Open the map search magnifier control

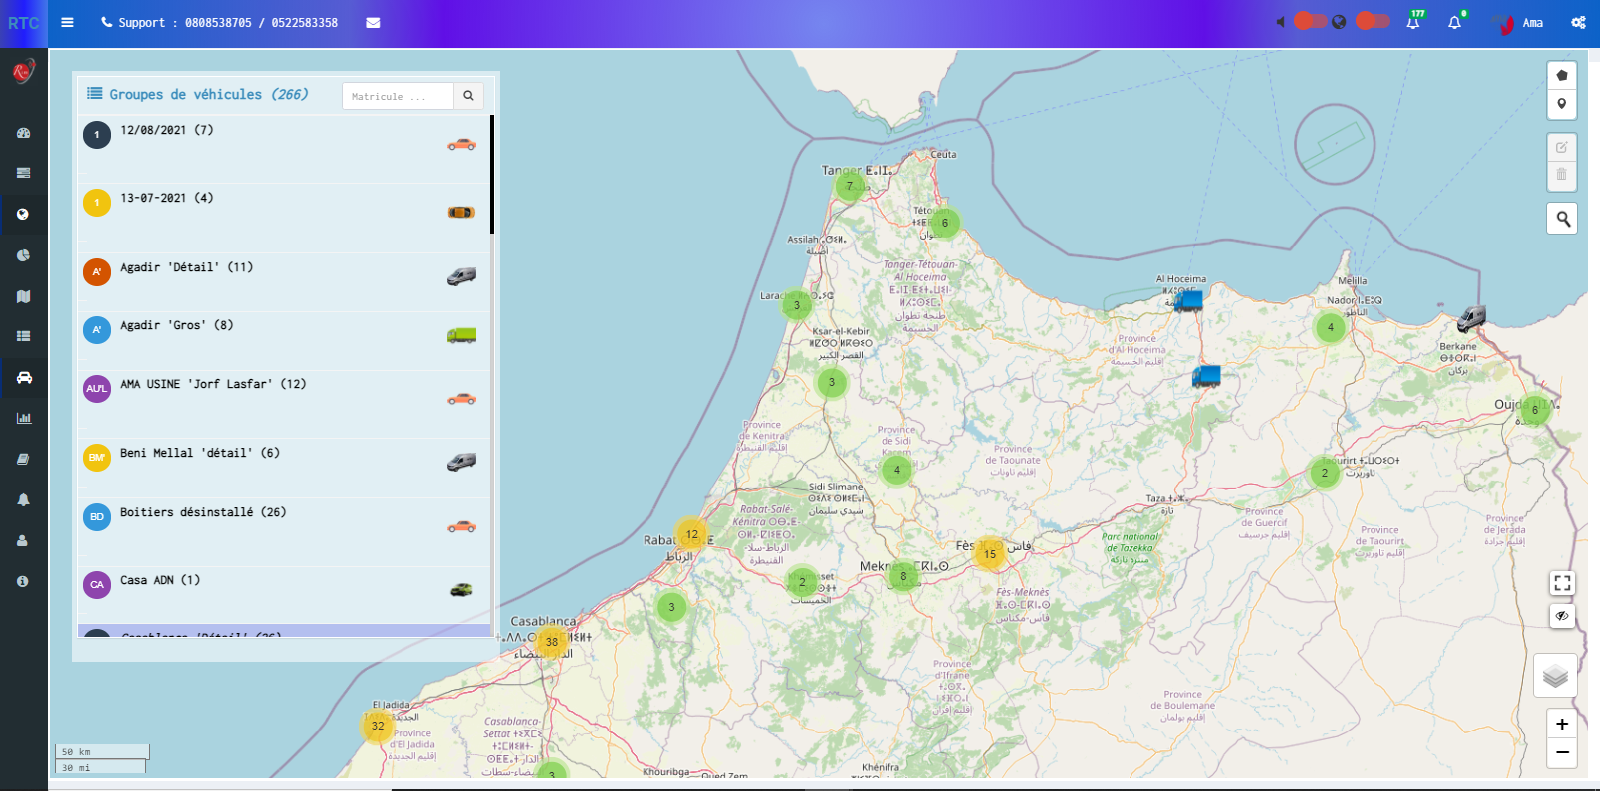1562,219
